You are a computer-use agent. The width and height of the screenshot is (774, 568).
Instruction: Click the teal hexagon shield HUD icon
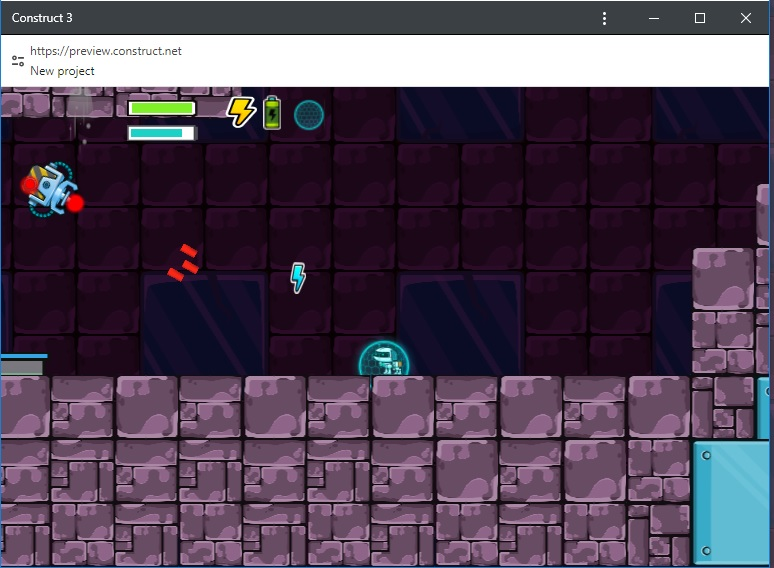click(309, 115)
